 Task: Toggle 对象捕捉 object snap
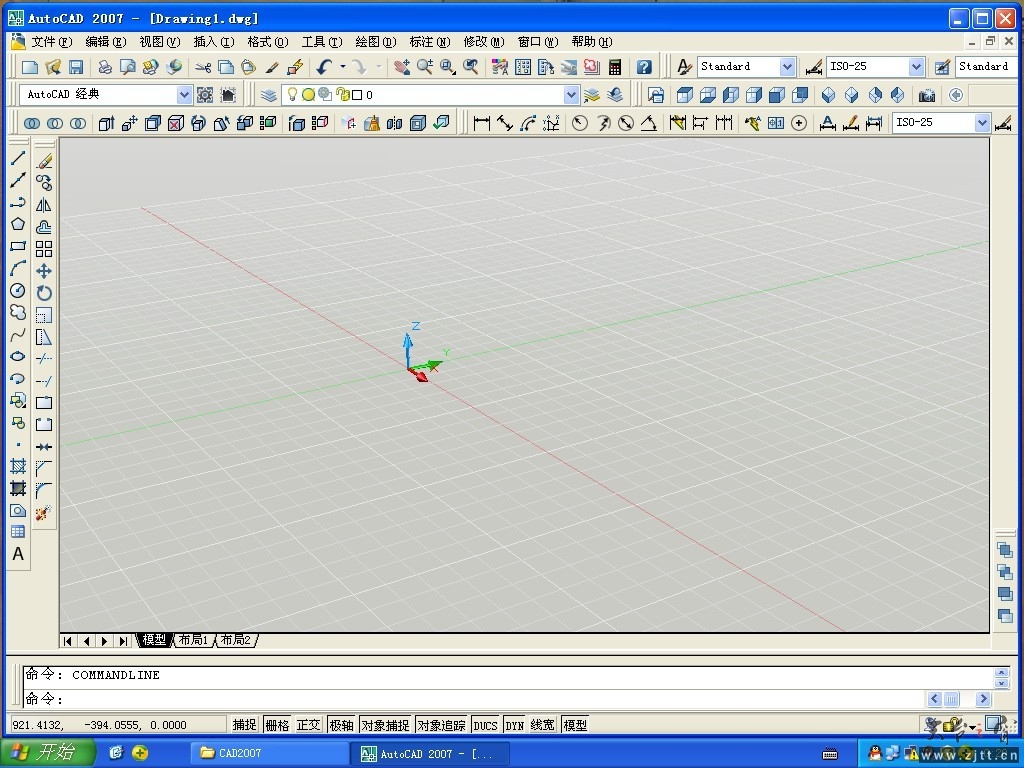click(x=385, y=725)
